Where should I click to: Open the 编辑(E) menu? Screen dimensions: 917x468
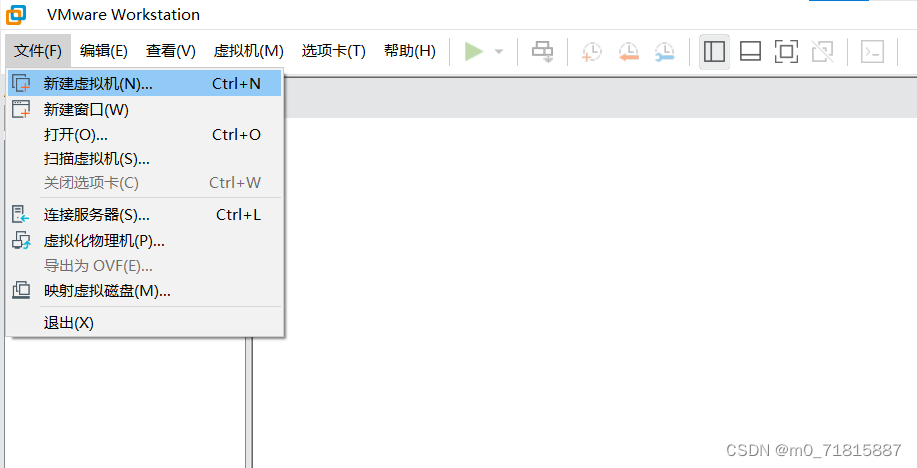[104, 51]
